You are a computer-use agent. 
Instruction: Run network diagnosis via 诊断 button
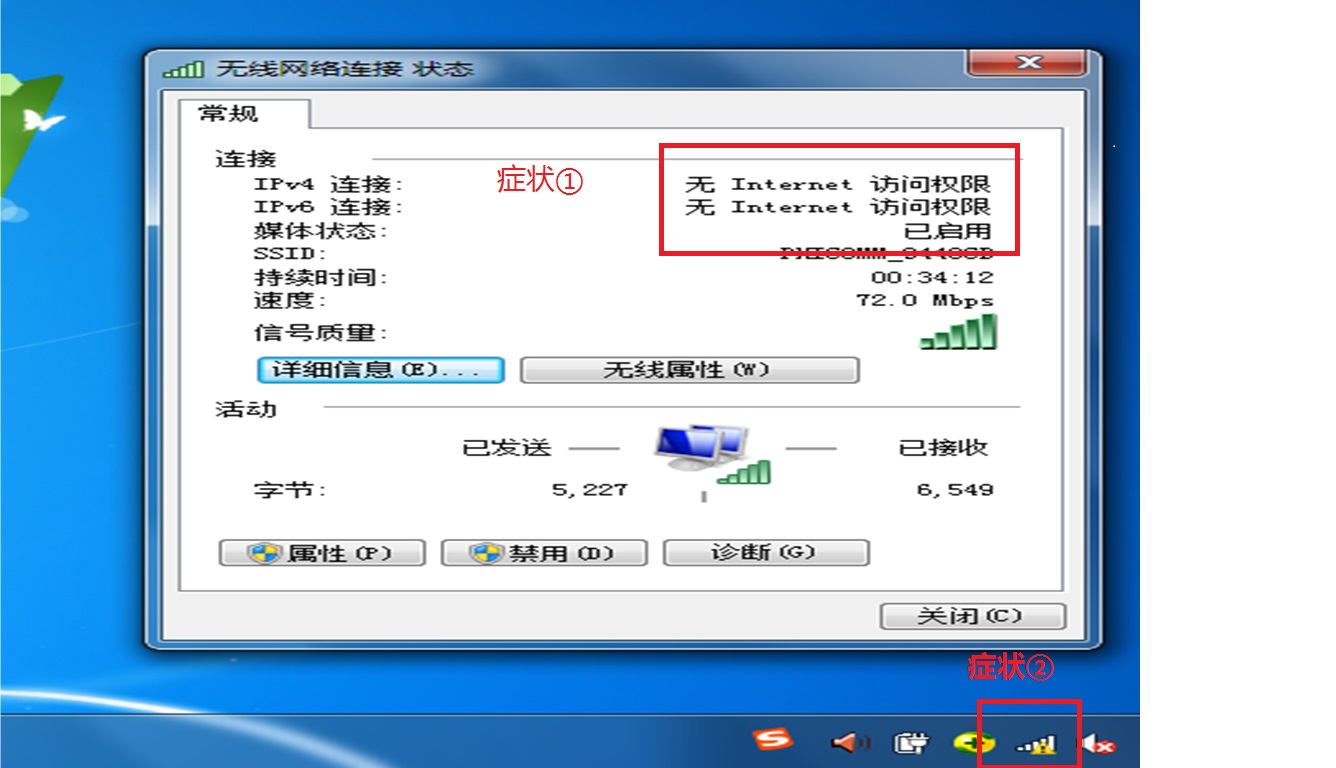point(764,551)
